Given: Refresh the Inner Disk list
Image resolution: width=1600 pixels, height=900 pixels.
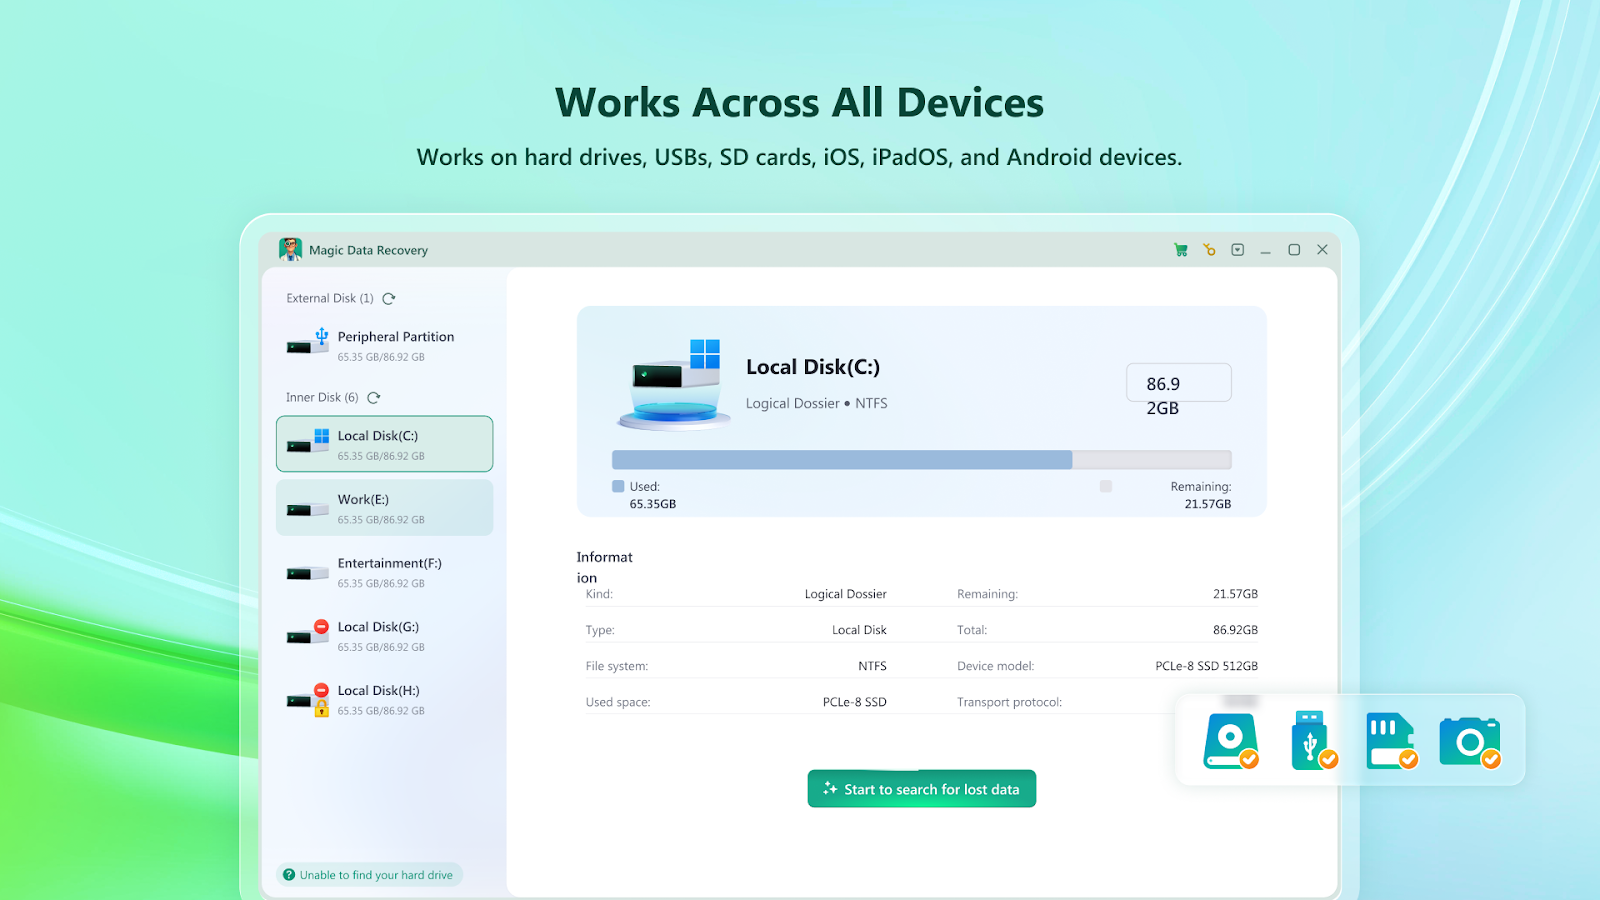Looking at the screenshot, I should pyautogui.click(x=374, y=398).
